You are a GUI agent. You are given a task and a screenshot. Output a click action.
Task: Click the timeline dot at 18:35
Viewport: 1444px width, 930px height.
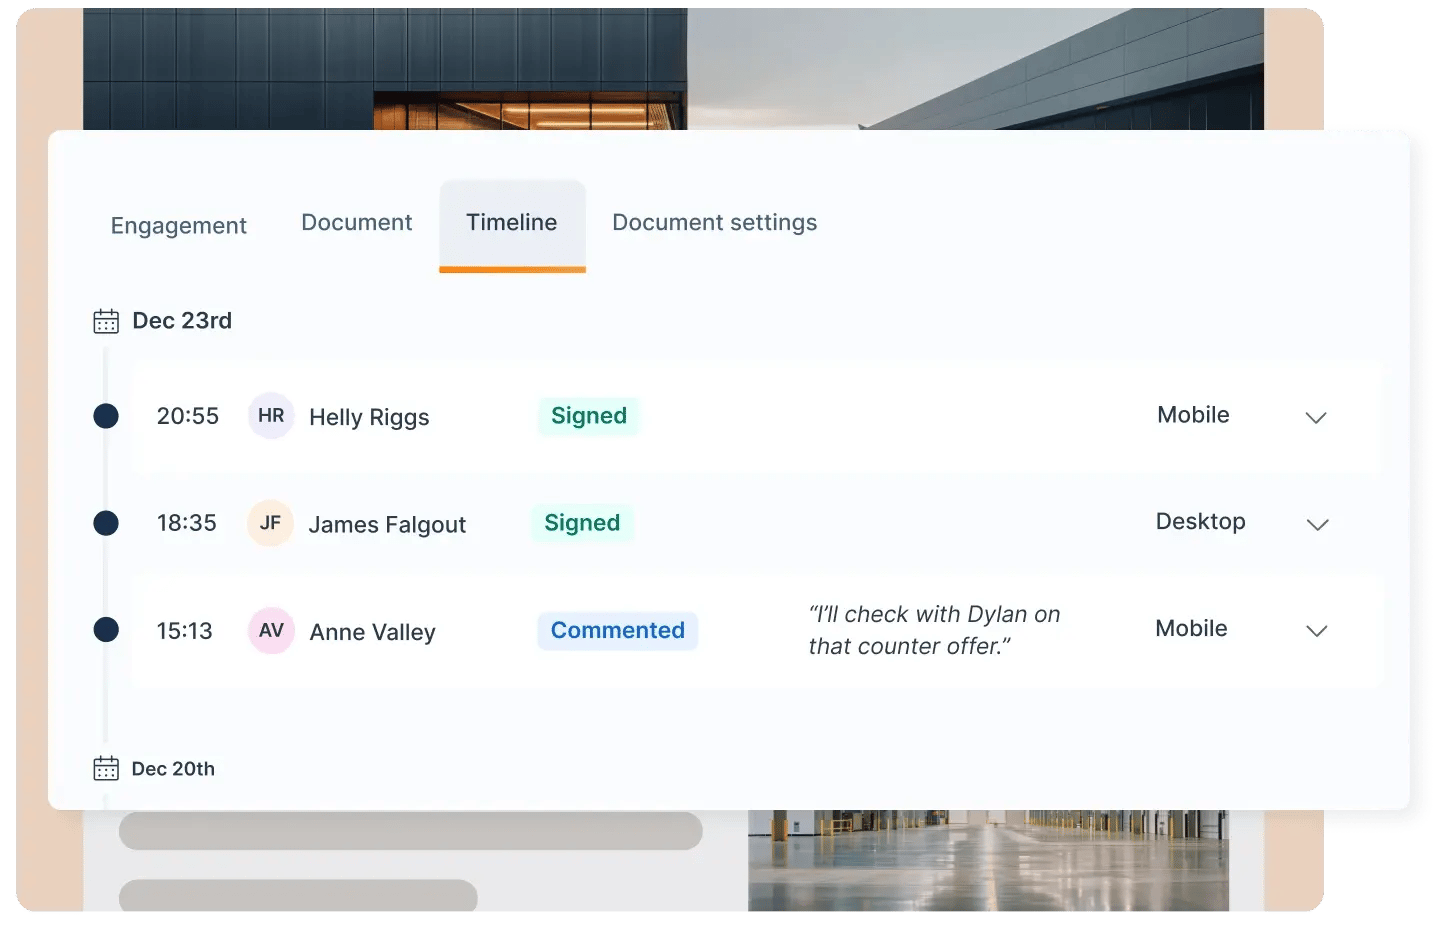coord(106,523)
